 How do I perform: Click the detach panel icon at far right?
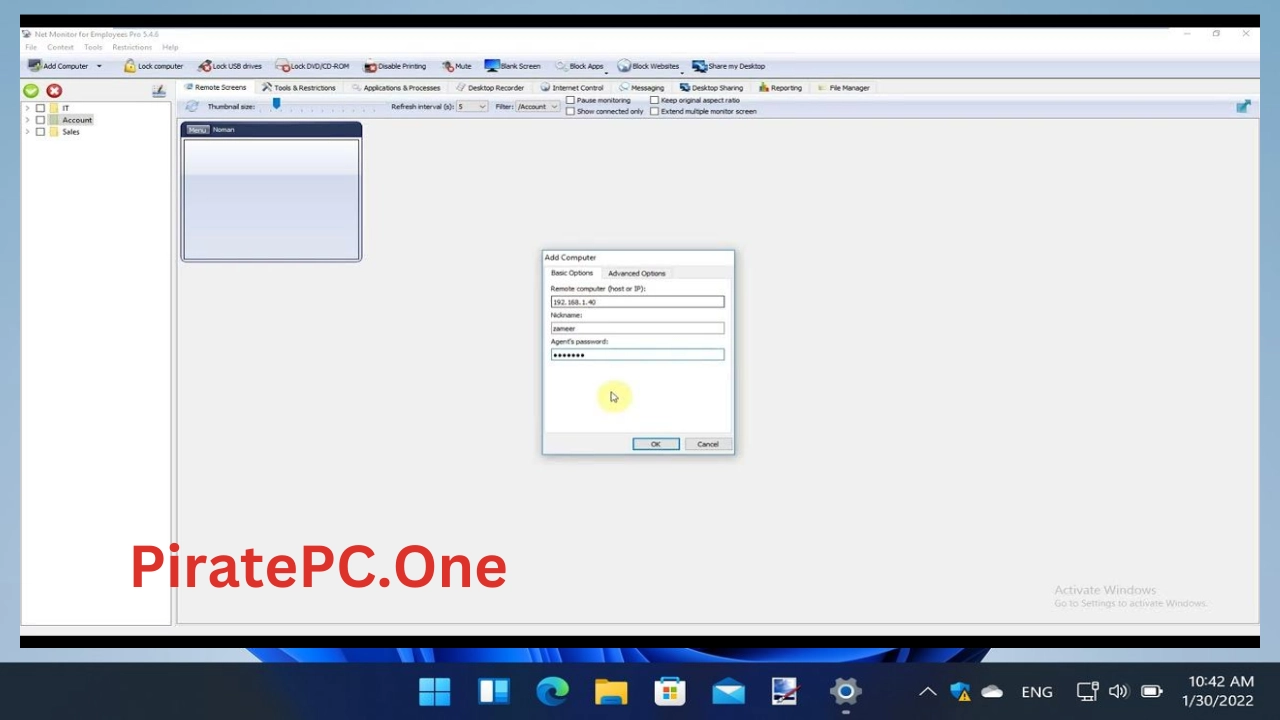[x=1243, y=106]
